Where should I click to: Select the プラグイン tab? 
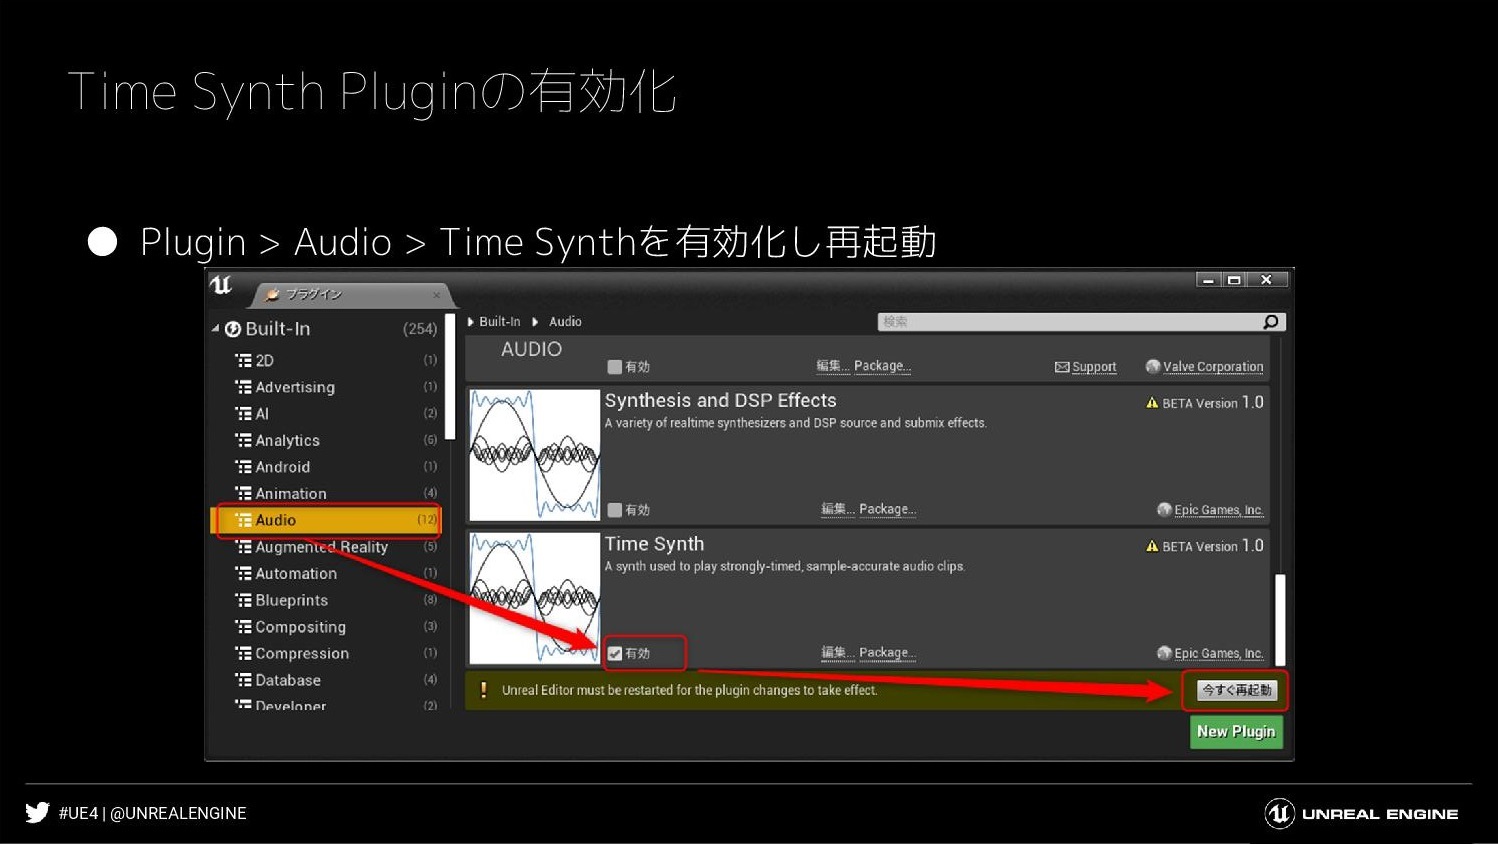click(353, 294)
